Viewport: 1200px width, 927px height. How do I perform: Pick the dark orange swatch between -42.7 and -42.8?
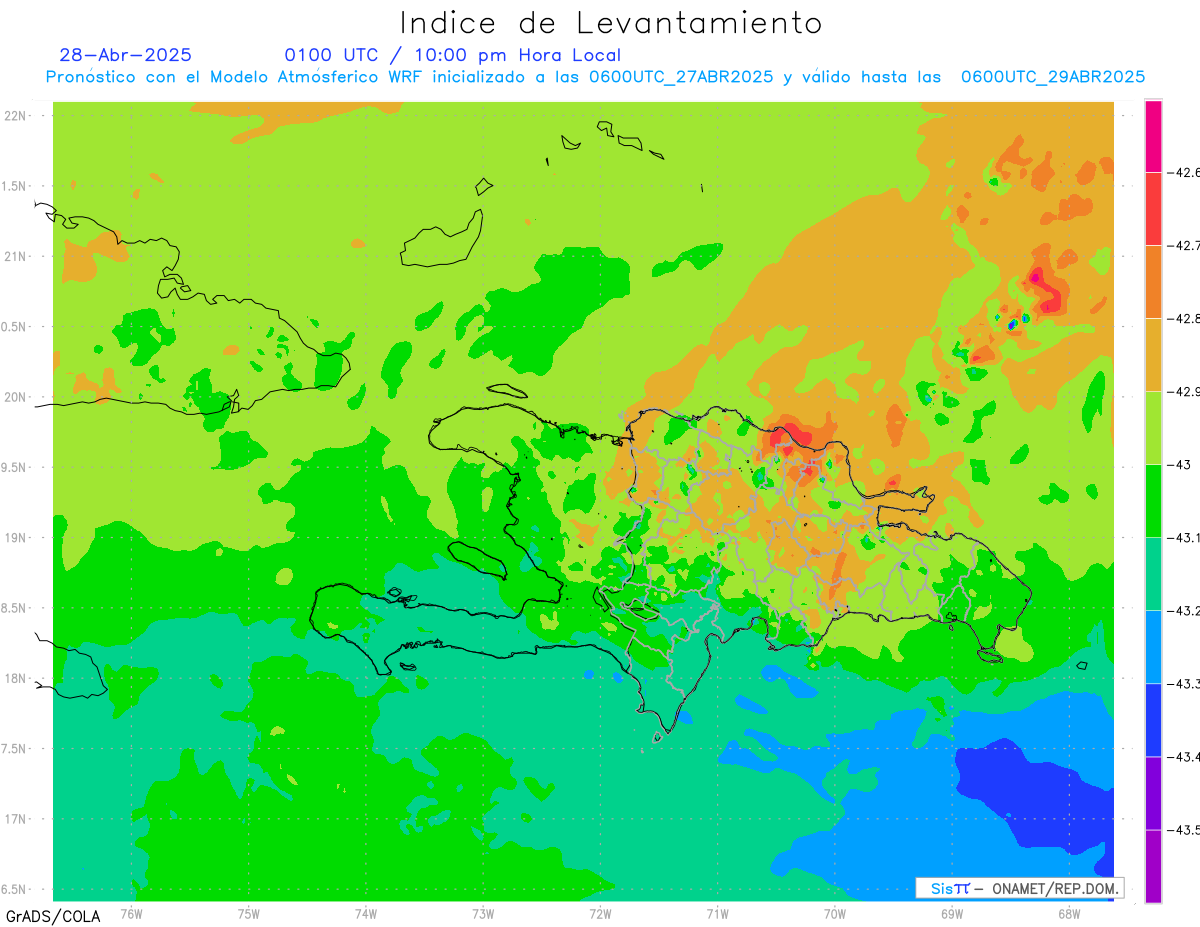pos(1153,281)
